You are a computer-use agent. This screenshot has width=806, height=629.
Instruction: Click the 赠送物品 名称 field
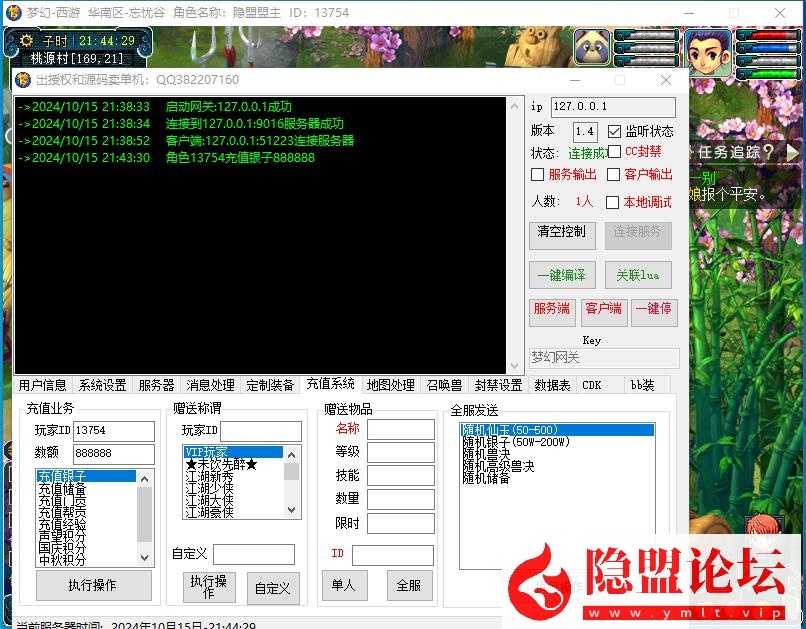(400, 429)
